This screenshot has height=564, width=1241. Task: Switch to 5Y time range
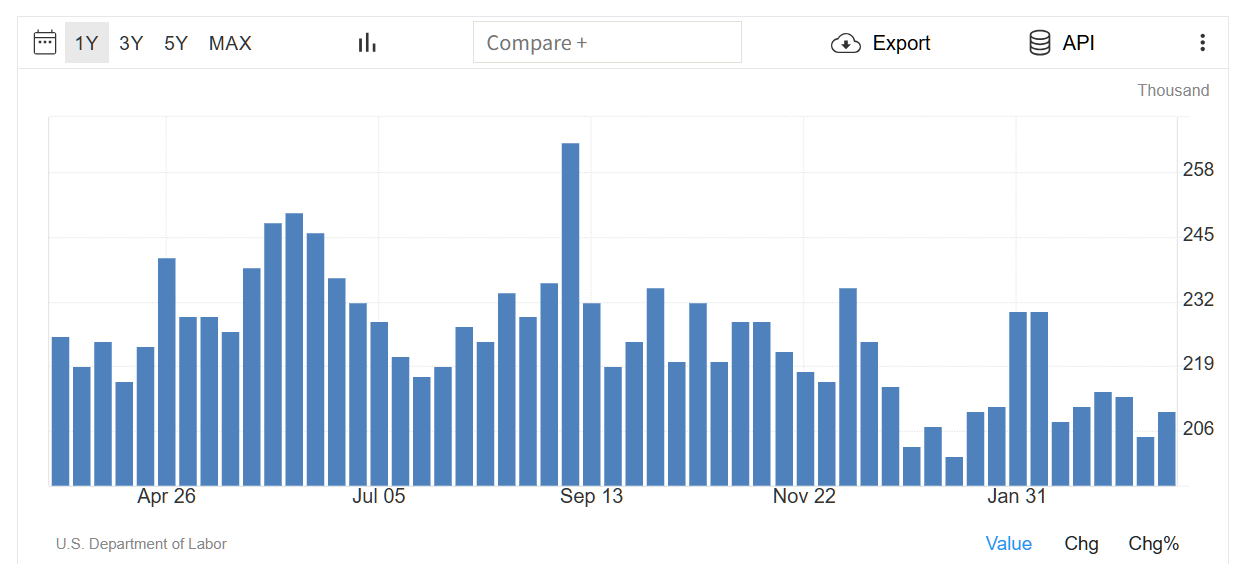click(x=176, y=43)
